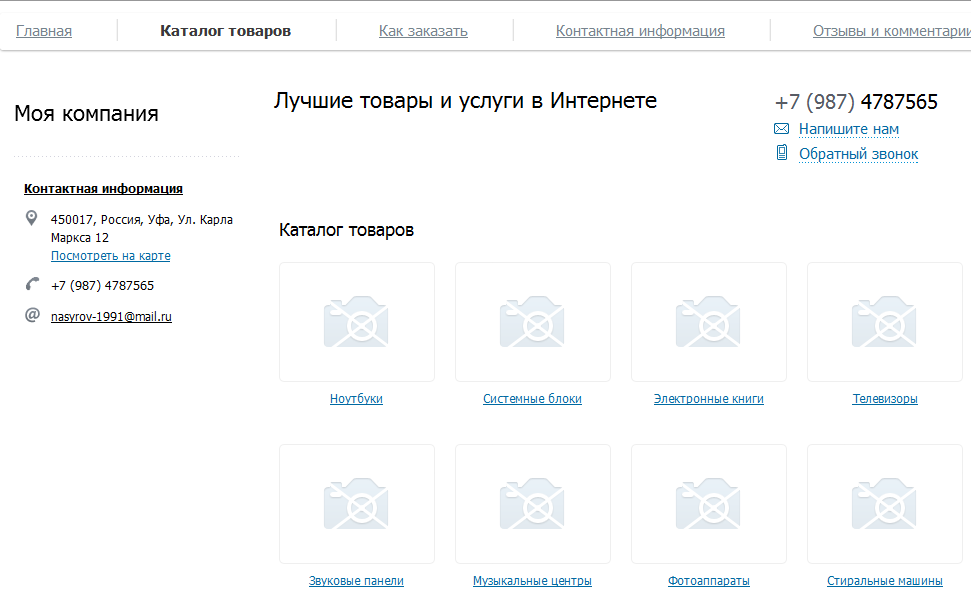Click the address text 450017, Россия, Уфа

pyautogui.click(x=141, y=228)
